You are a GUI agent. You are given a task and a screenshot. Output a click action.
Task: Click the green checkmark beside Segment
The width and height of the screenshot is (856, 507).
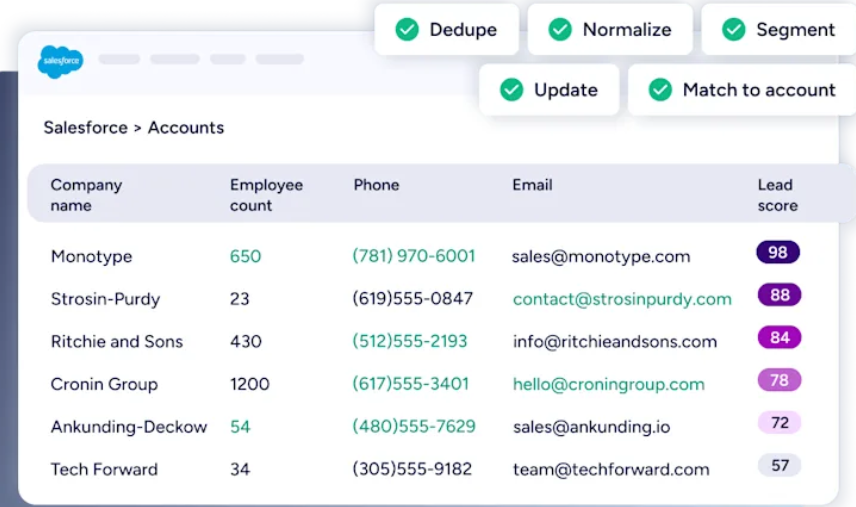pos(734,29)
